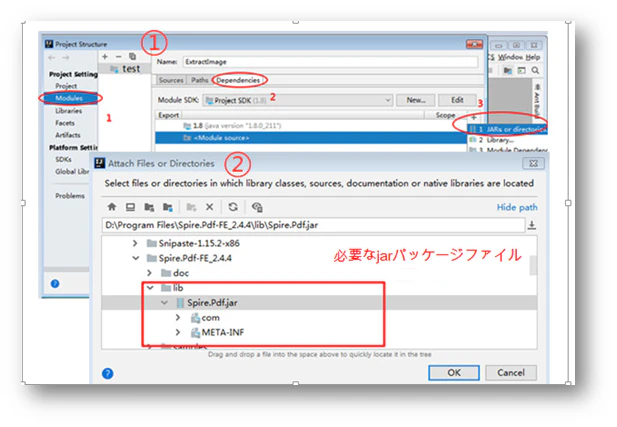Switch to the Paths tab
Image resolution: width=617 pixels, height=427 pixels.
click(200, 80)
